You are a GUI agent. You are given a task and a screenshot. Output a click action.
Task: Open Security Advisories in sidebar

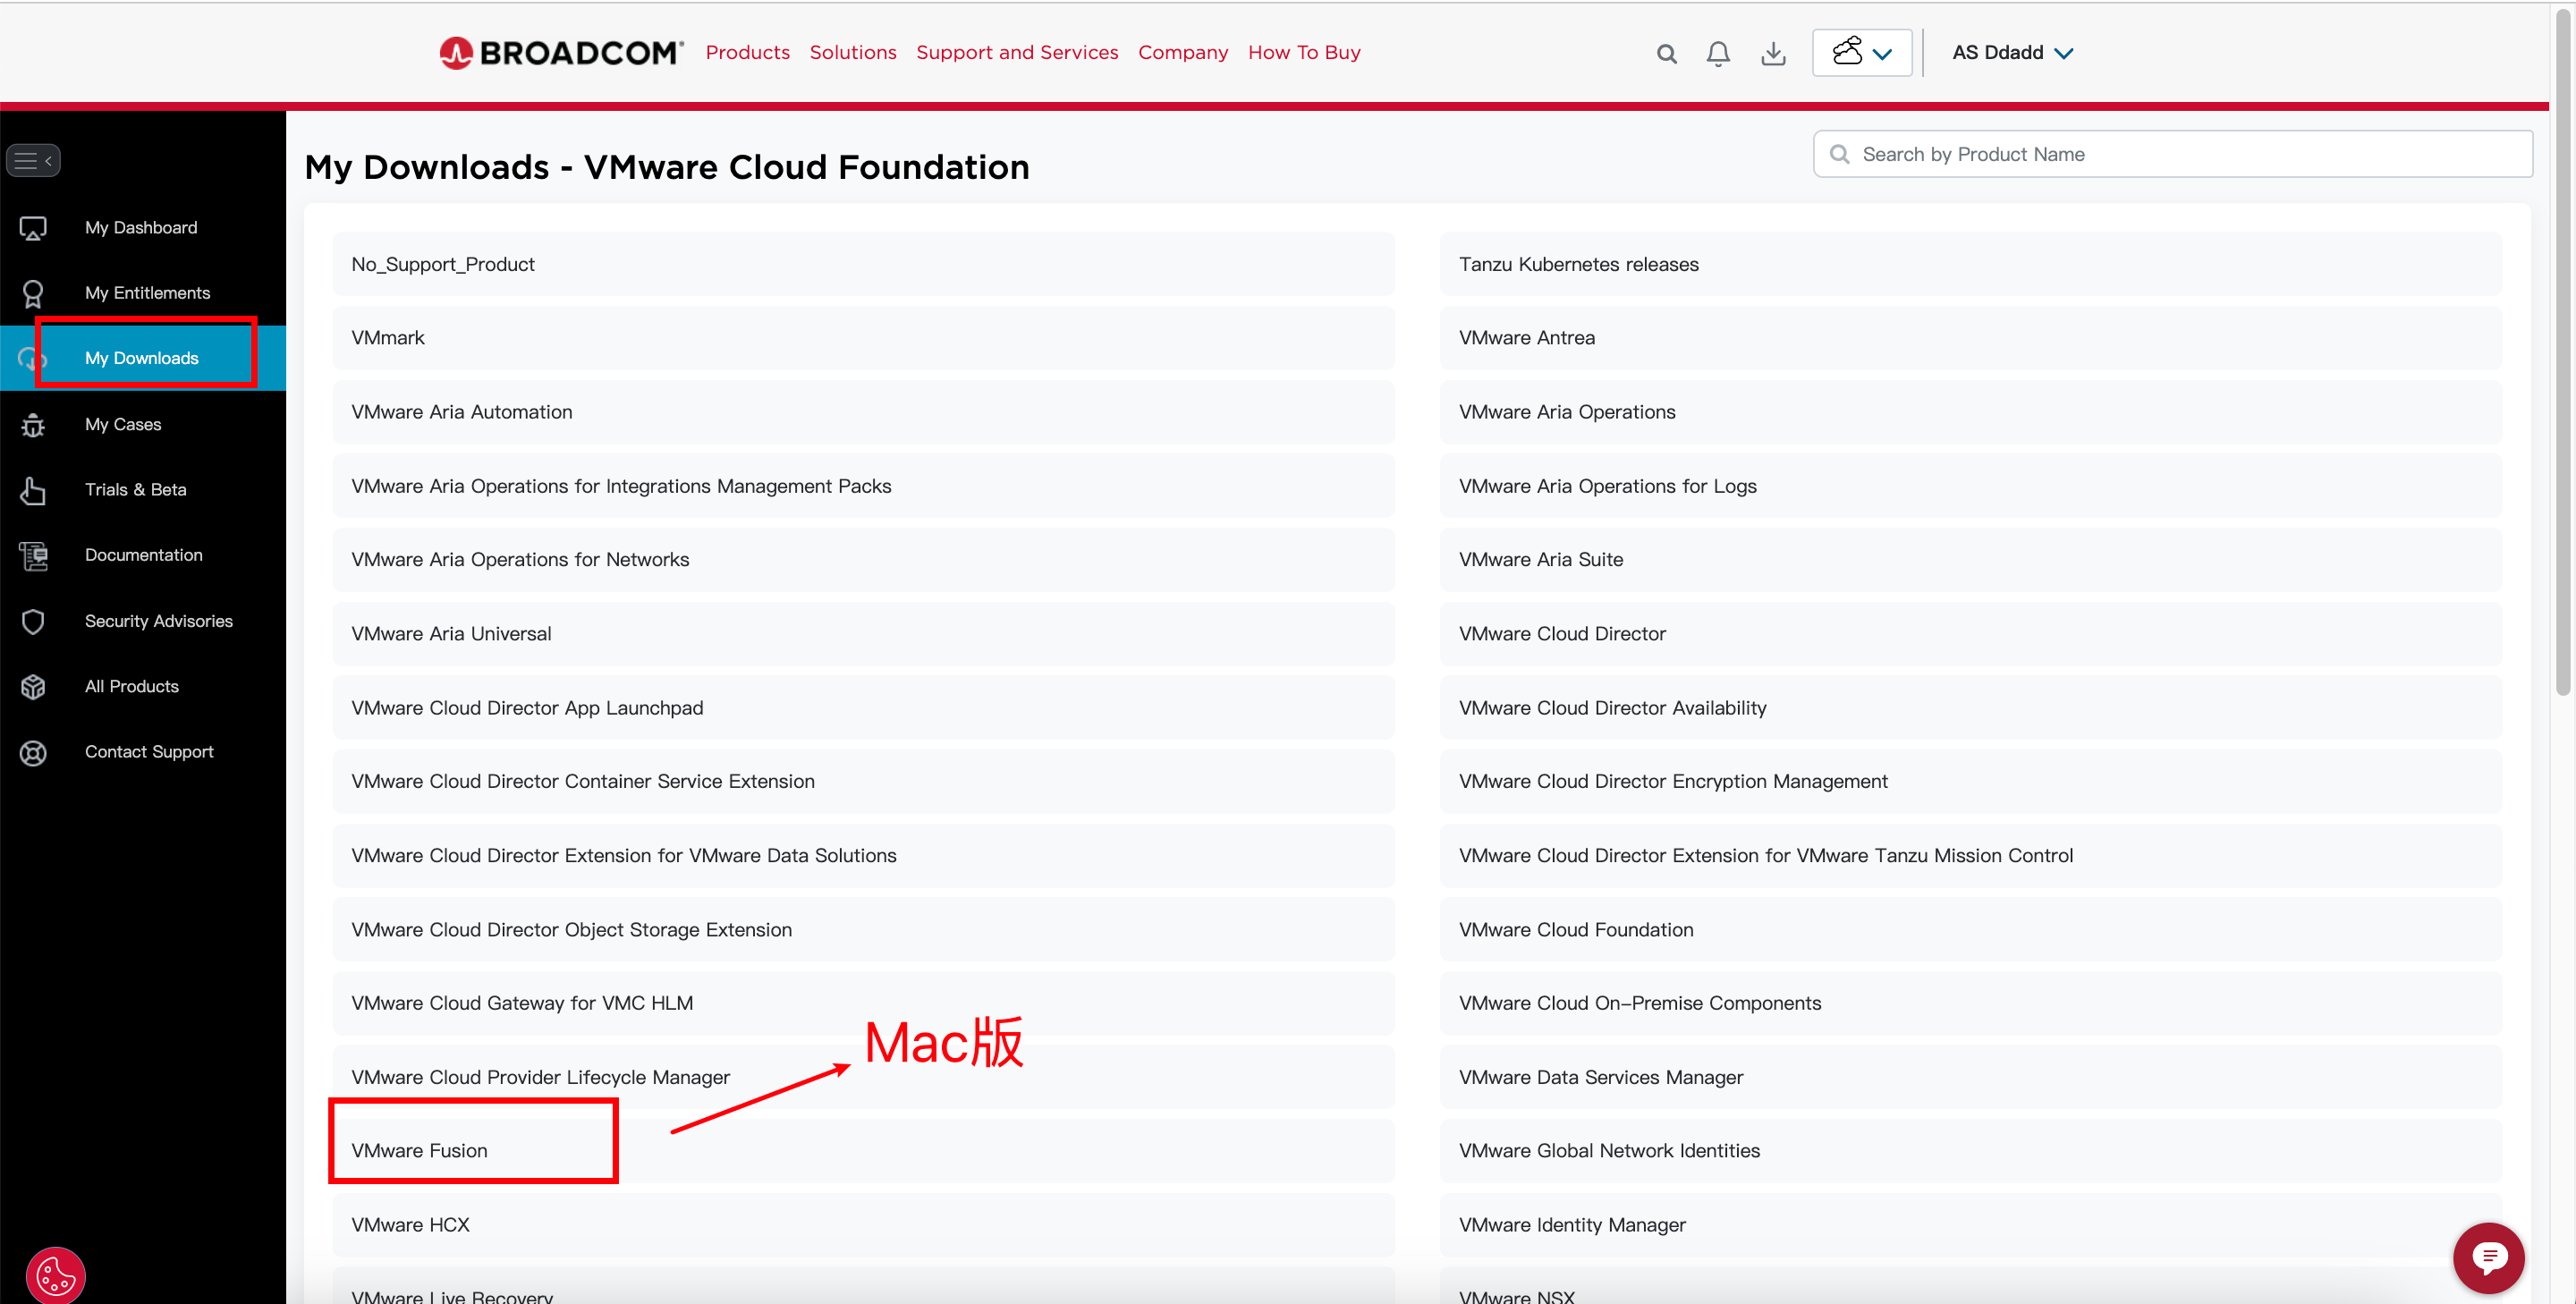click(158, 621)
